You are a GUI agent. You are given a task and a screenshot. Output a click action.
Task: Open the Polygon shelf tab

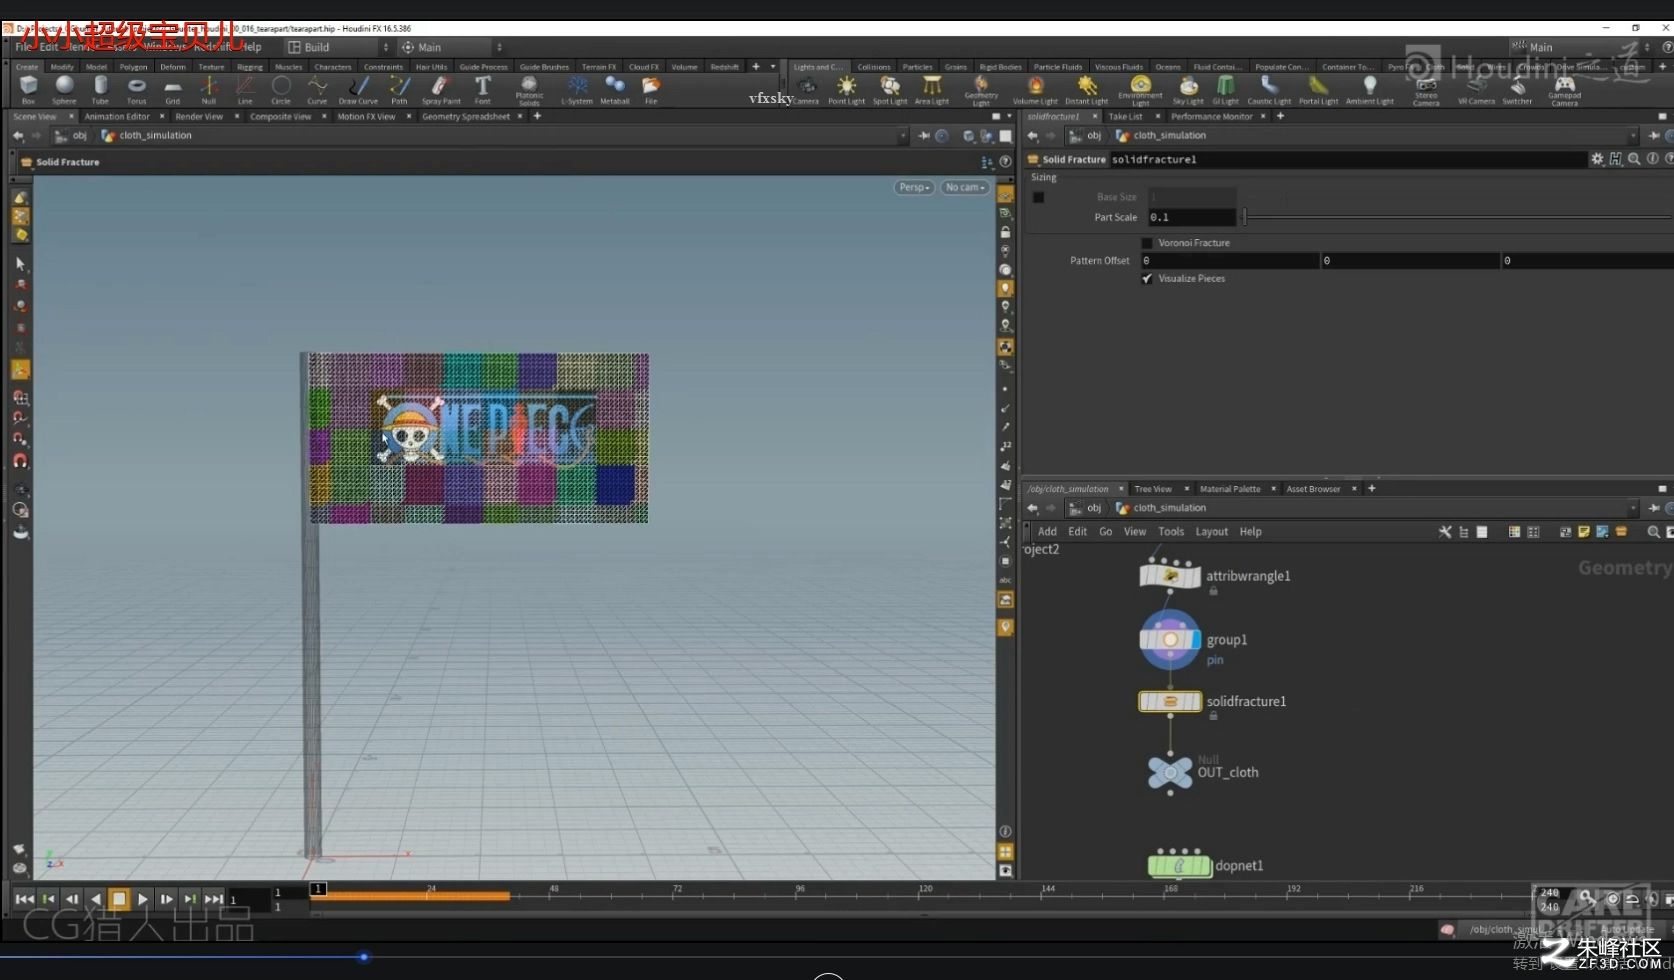coord(133,67)
